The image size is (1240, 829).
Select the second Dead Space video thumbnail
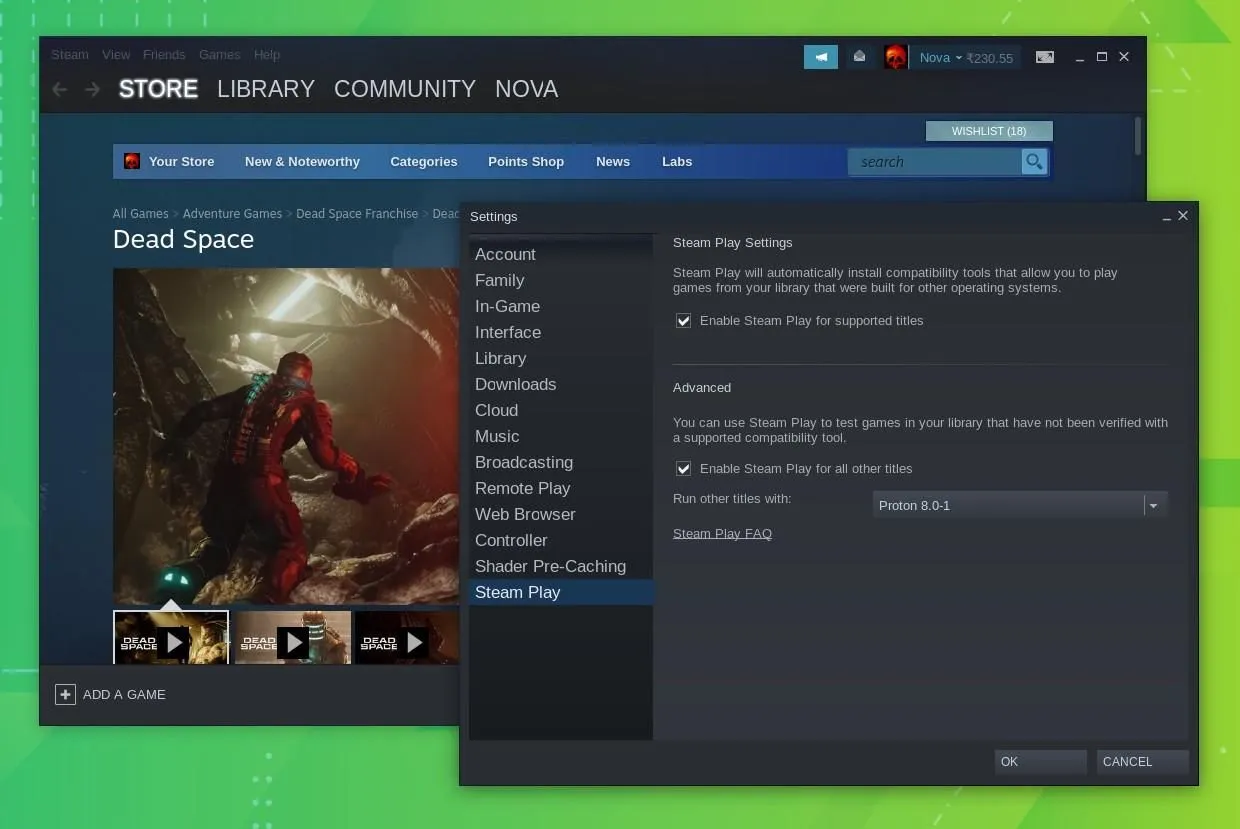291,638
